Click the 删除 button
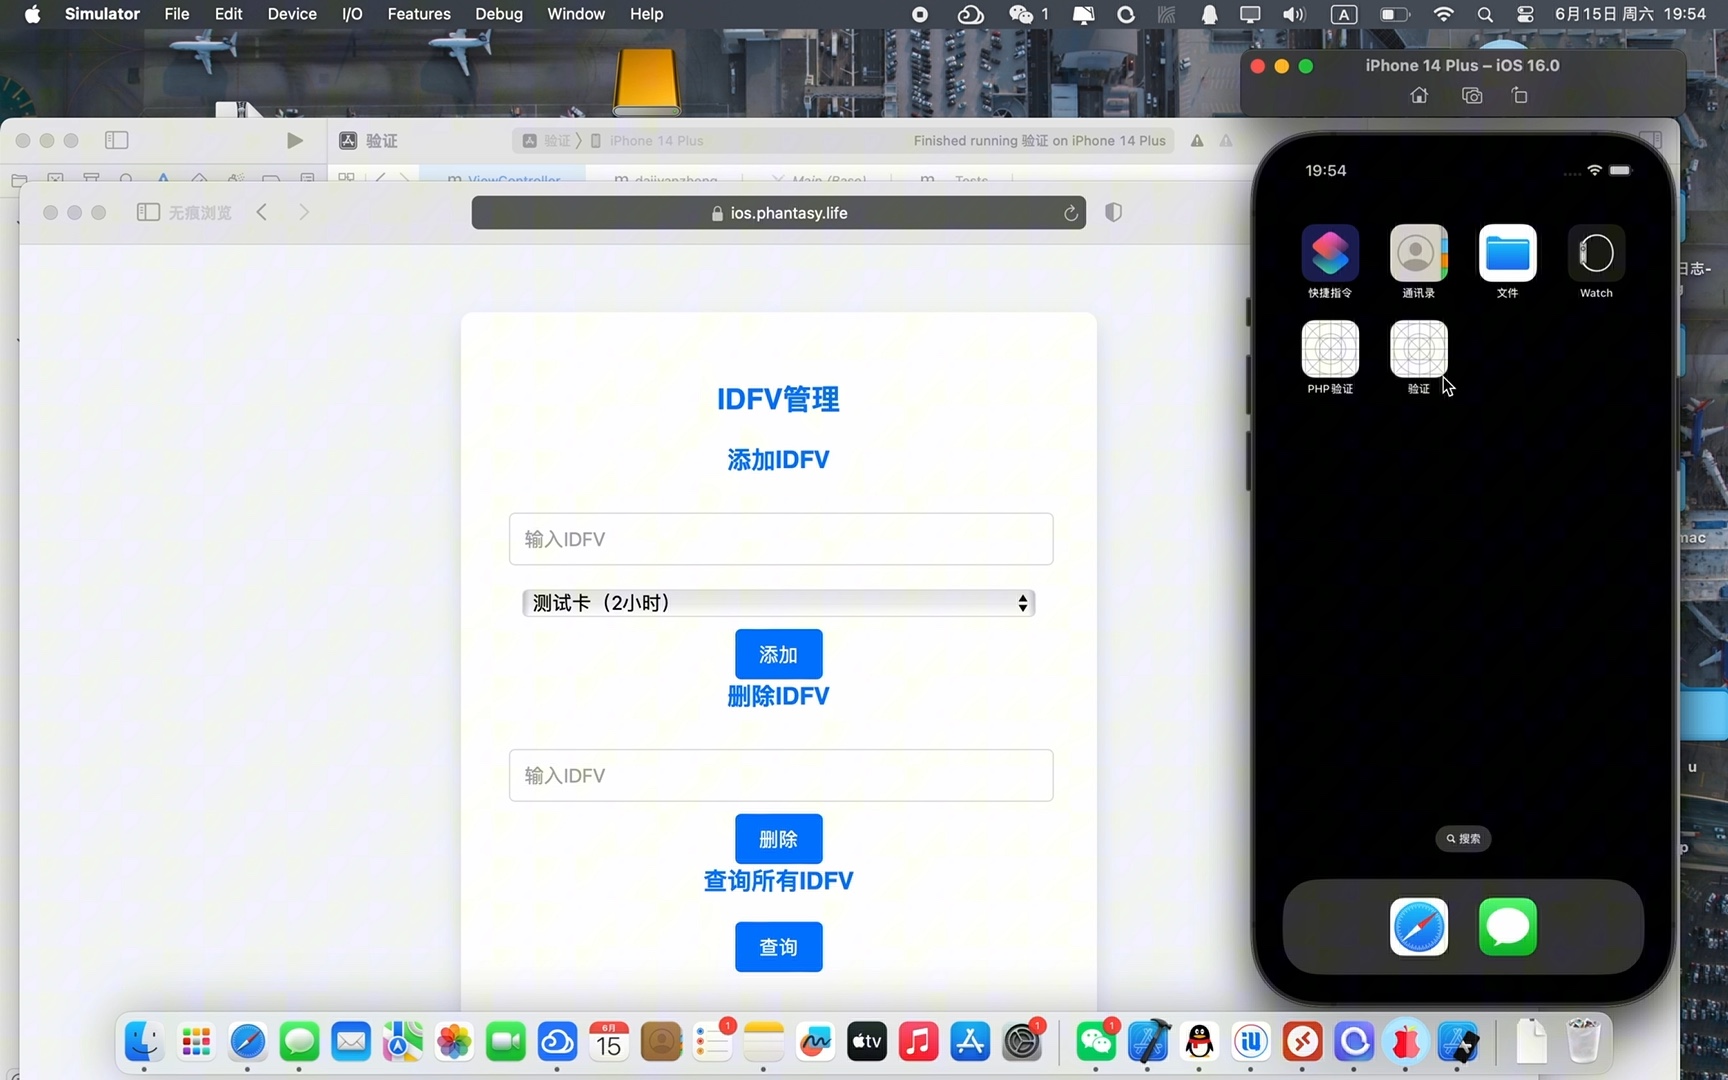The height and width of the screenshot is (1080, 1728). click(x=778, y=839)
